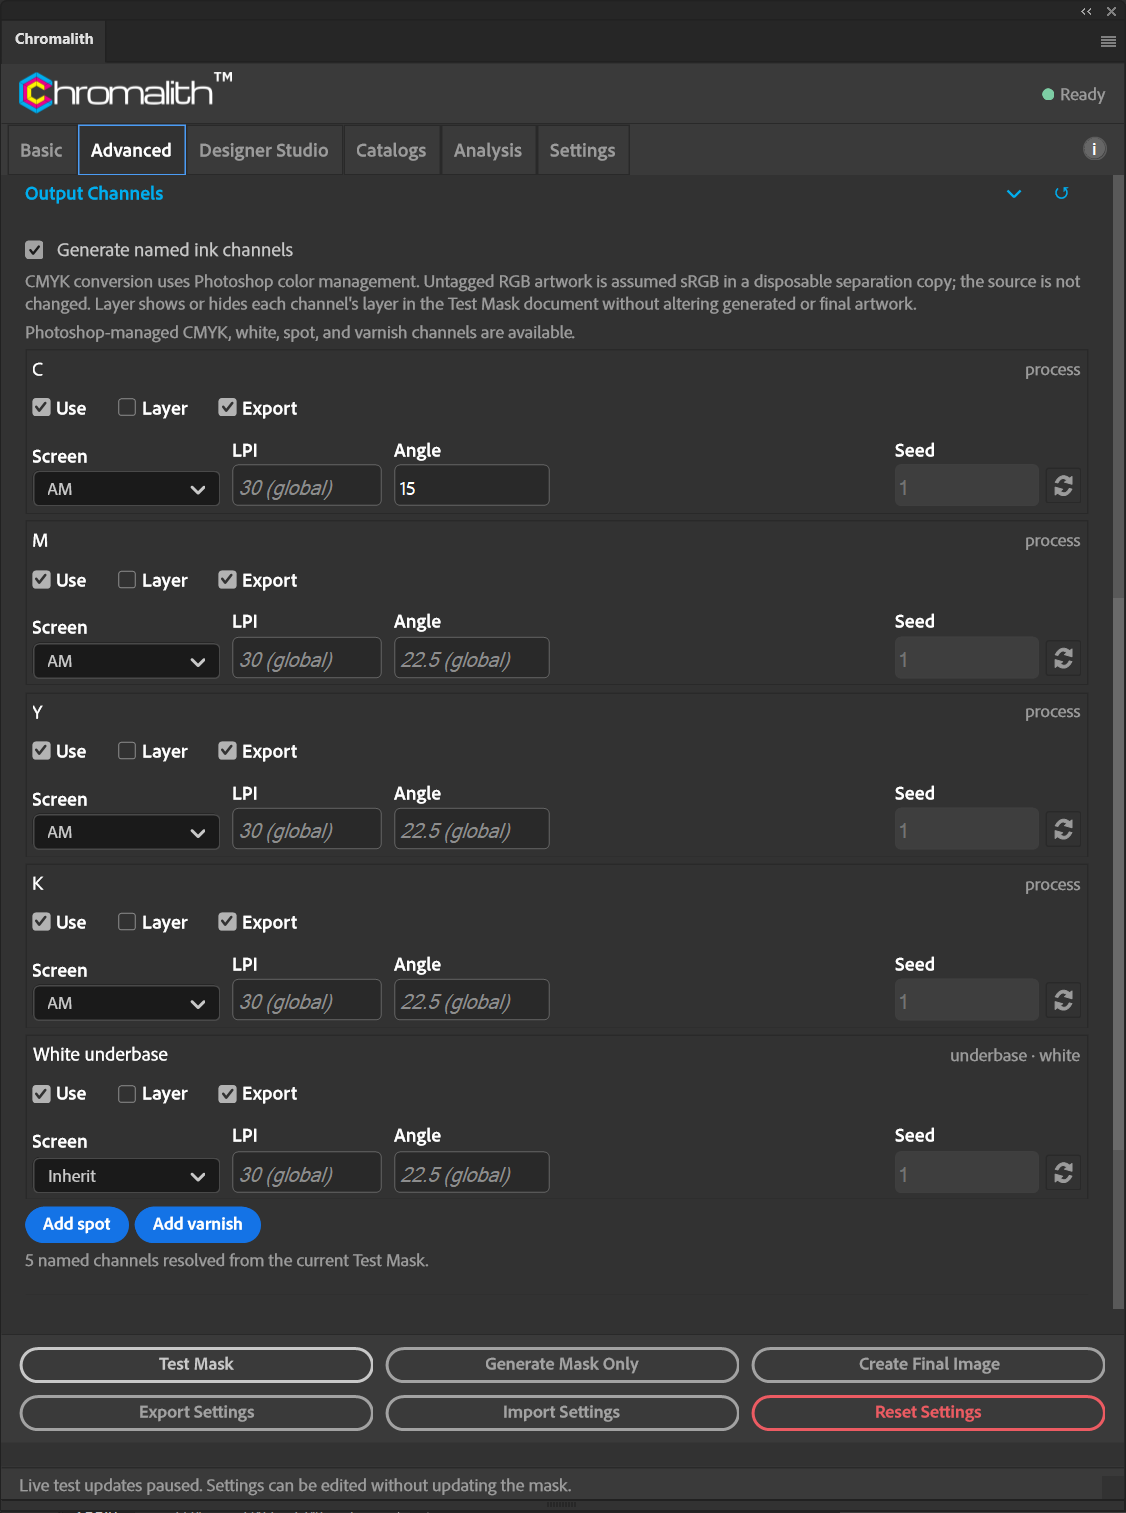Enable Layer for K channel

tap(127, 921)
